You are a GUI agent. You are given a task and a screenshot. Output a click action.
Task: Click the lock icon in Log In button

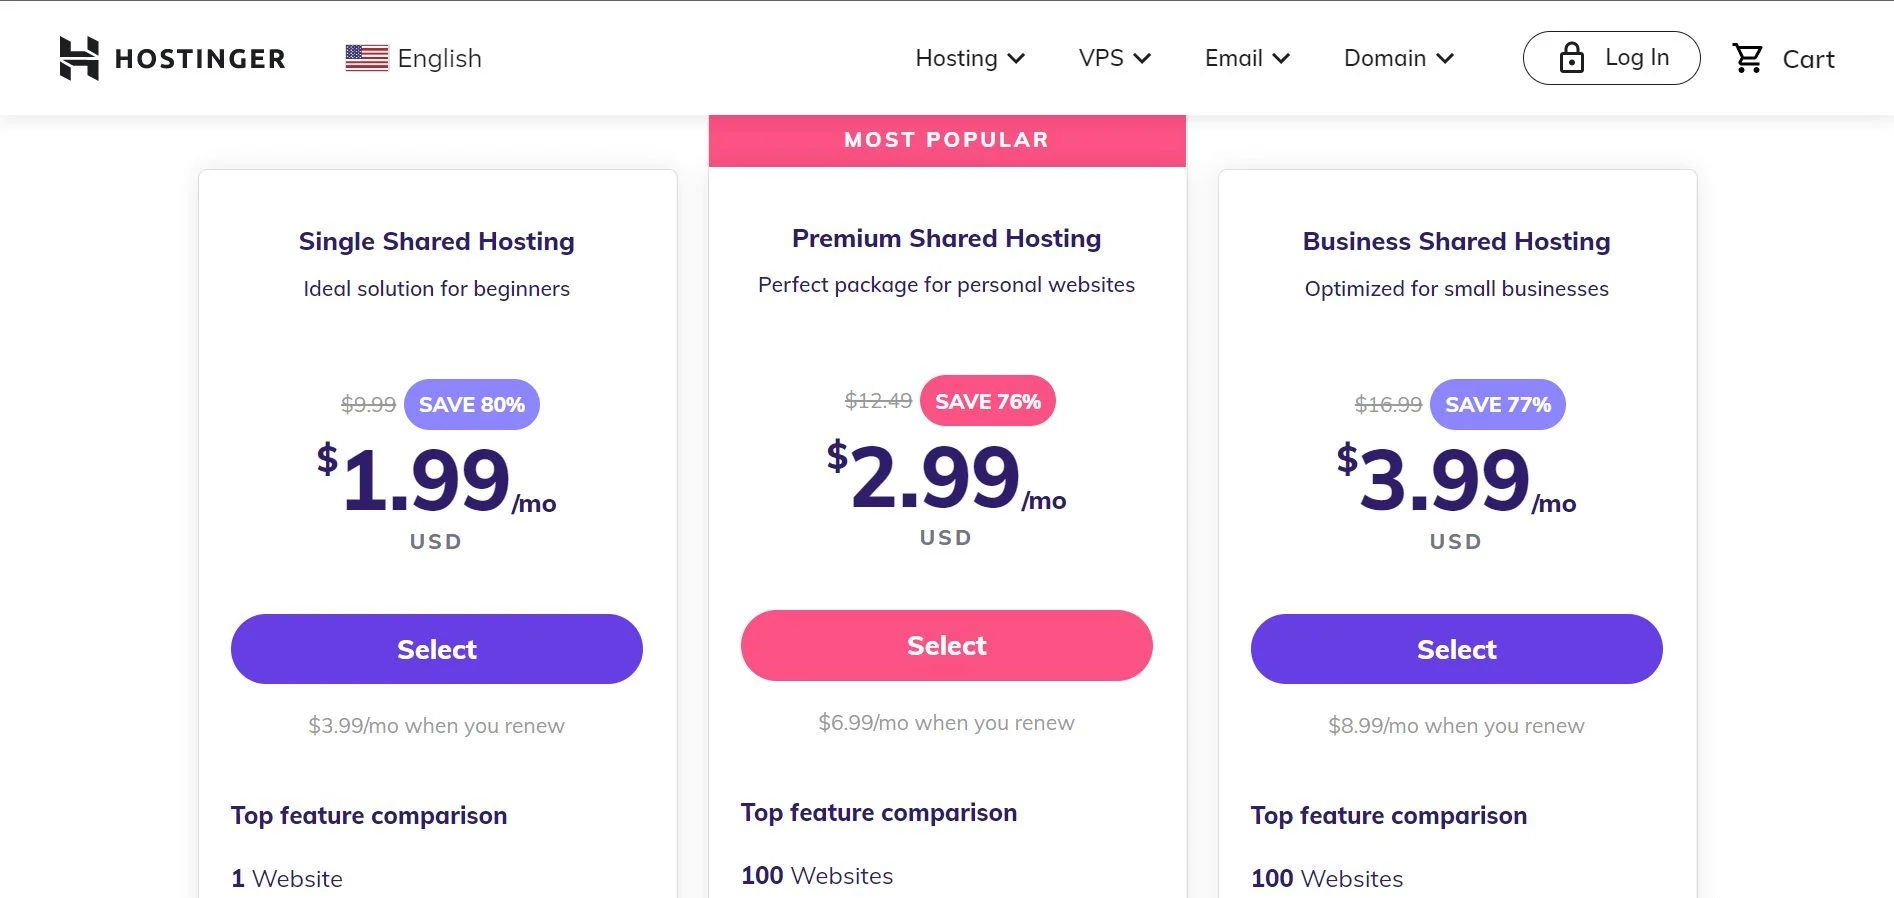(x=1570, y=57)
